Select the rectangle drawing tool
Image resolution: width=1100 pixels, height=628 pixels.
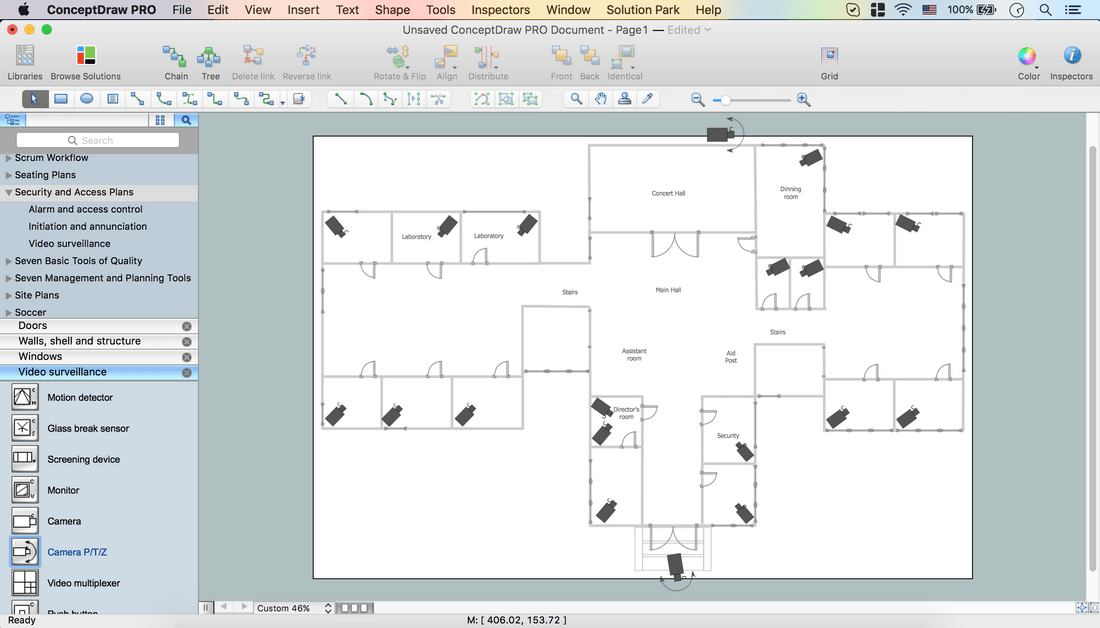[61, 99]
